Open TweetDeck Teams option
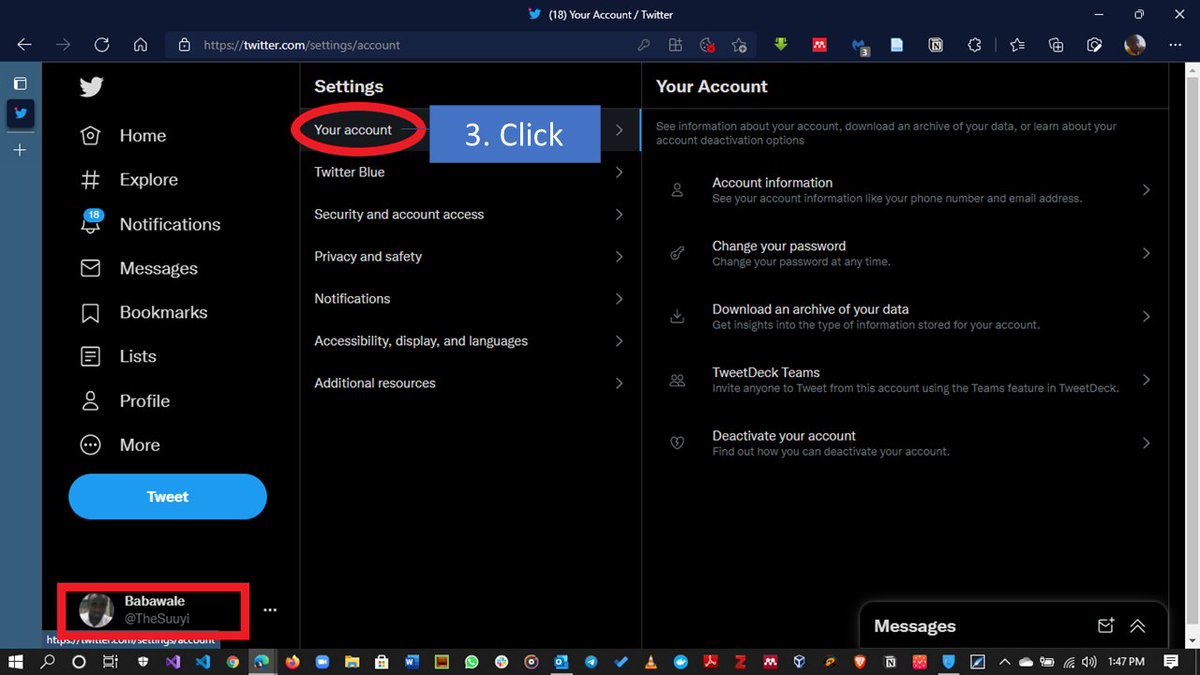 point(905,380)
